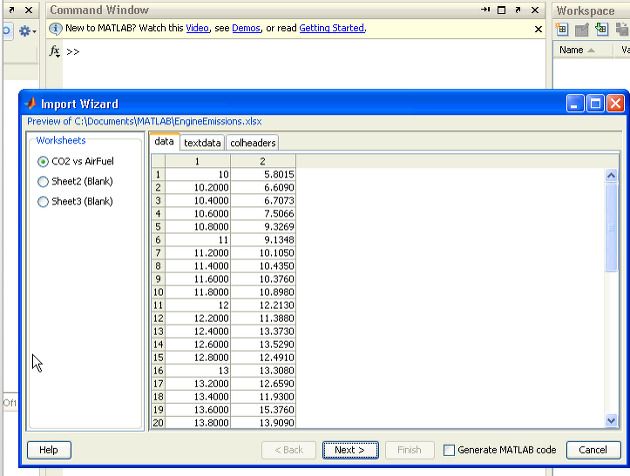Viewport: 630px width, 476px height.
Task: Click the Help button
Action: click(49, 450)
